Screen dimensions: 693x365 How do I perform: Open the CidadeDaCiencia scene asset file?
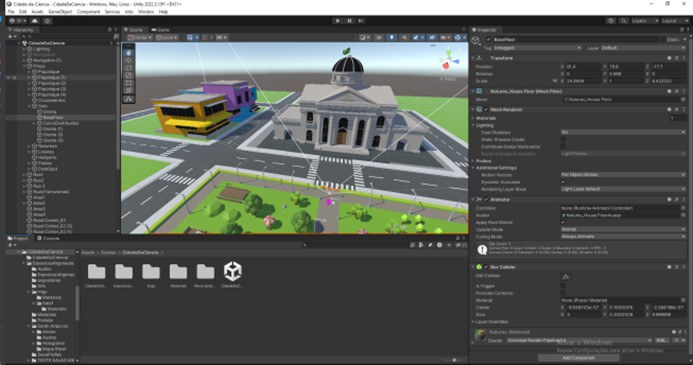click(x=232, y=271)
